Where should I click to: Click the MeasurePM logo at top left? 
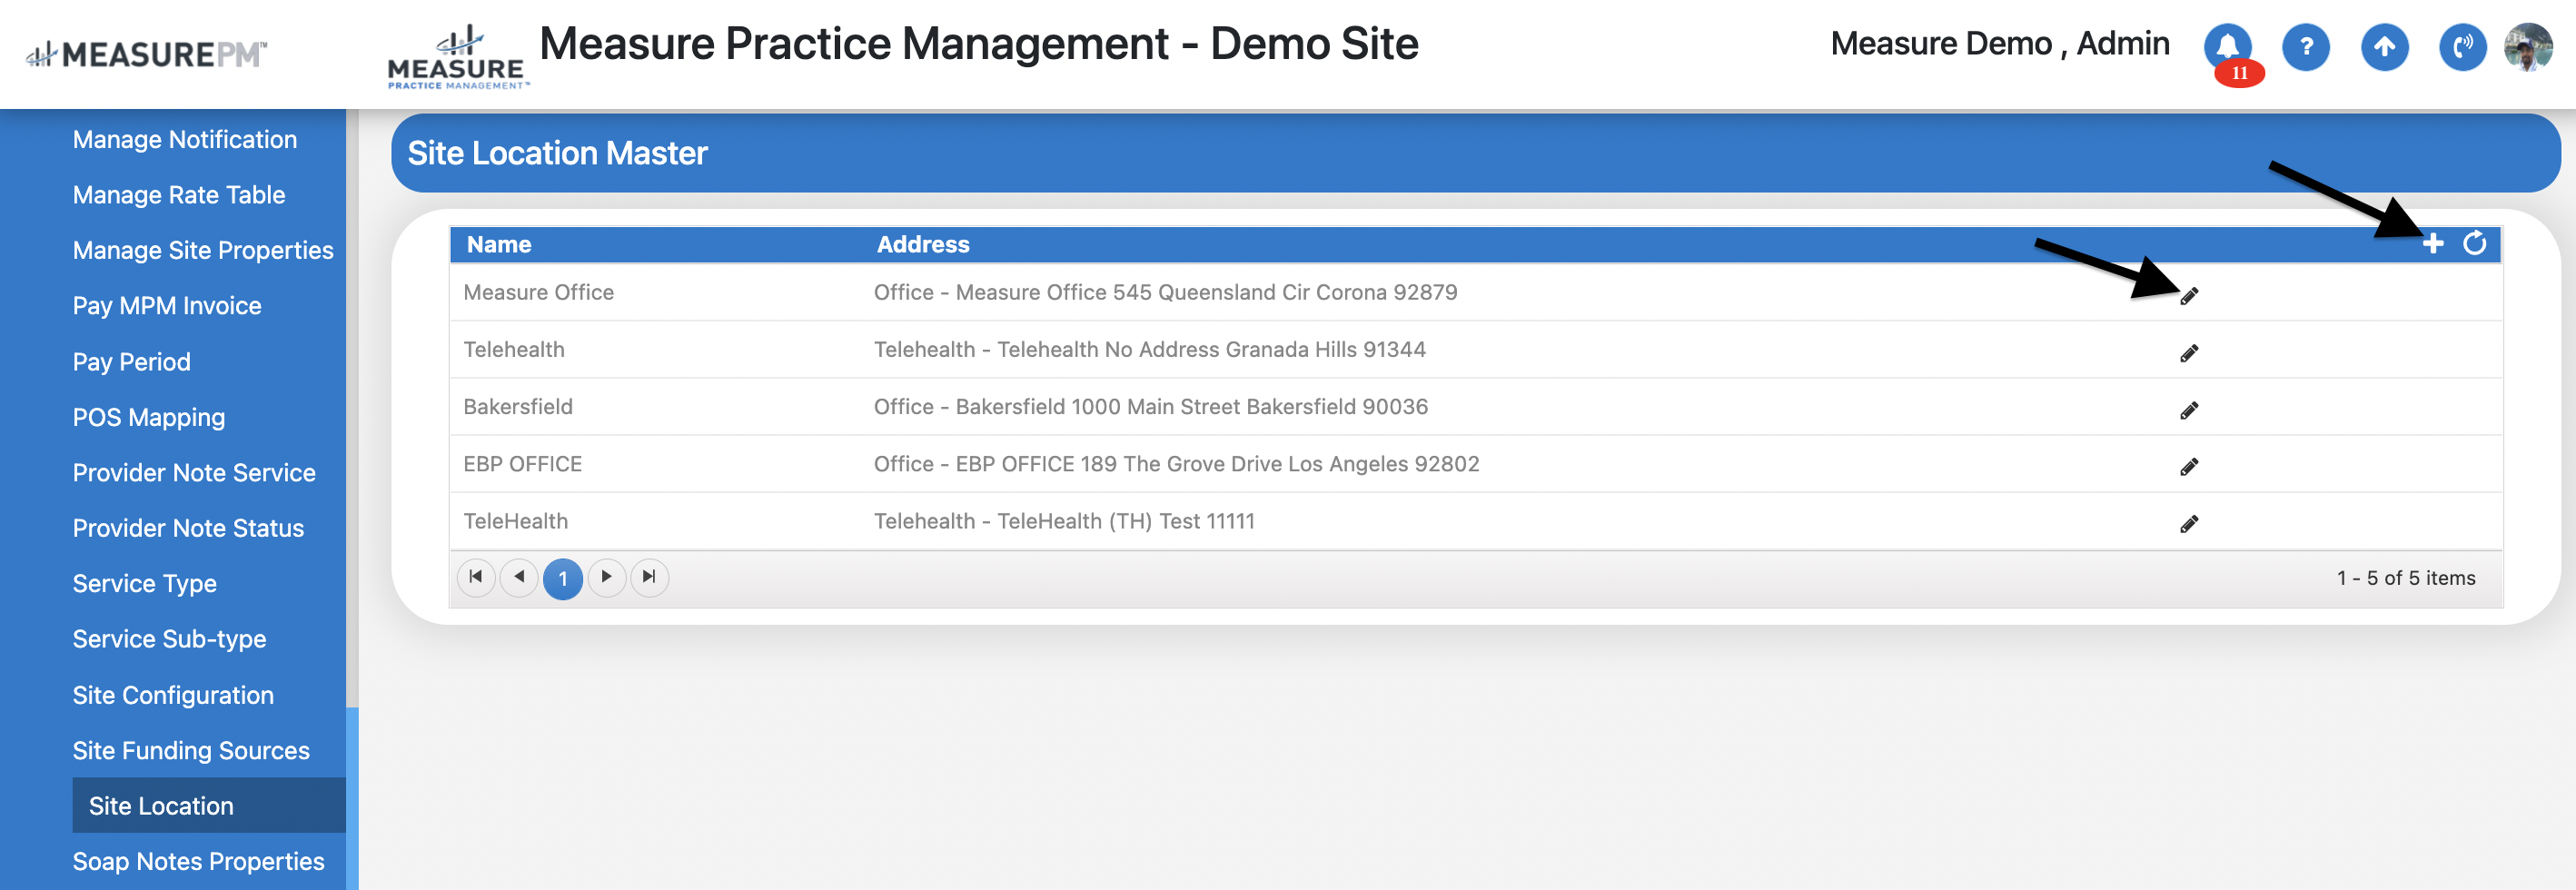146,54
